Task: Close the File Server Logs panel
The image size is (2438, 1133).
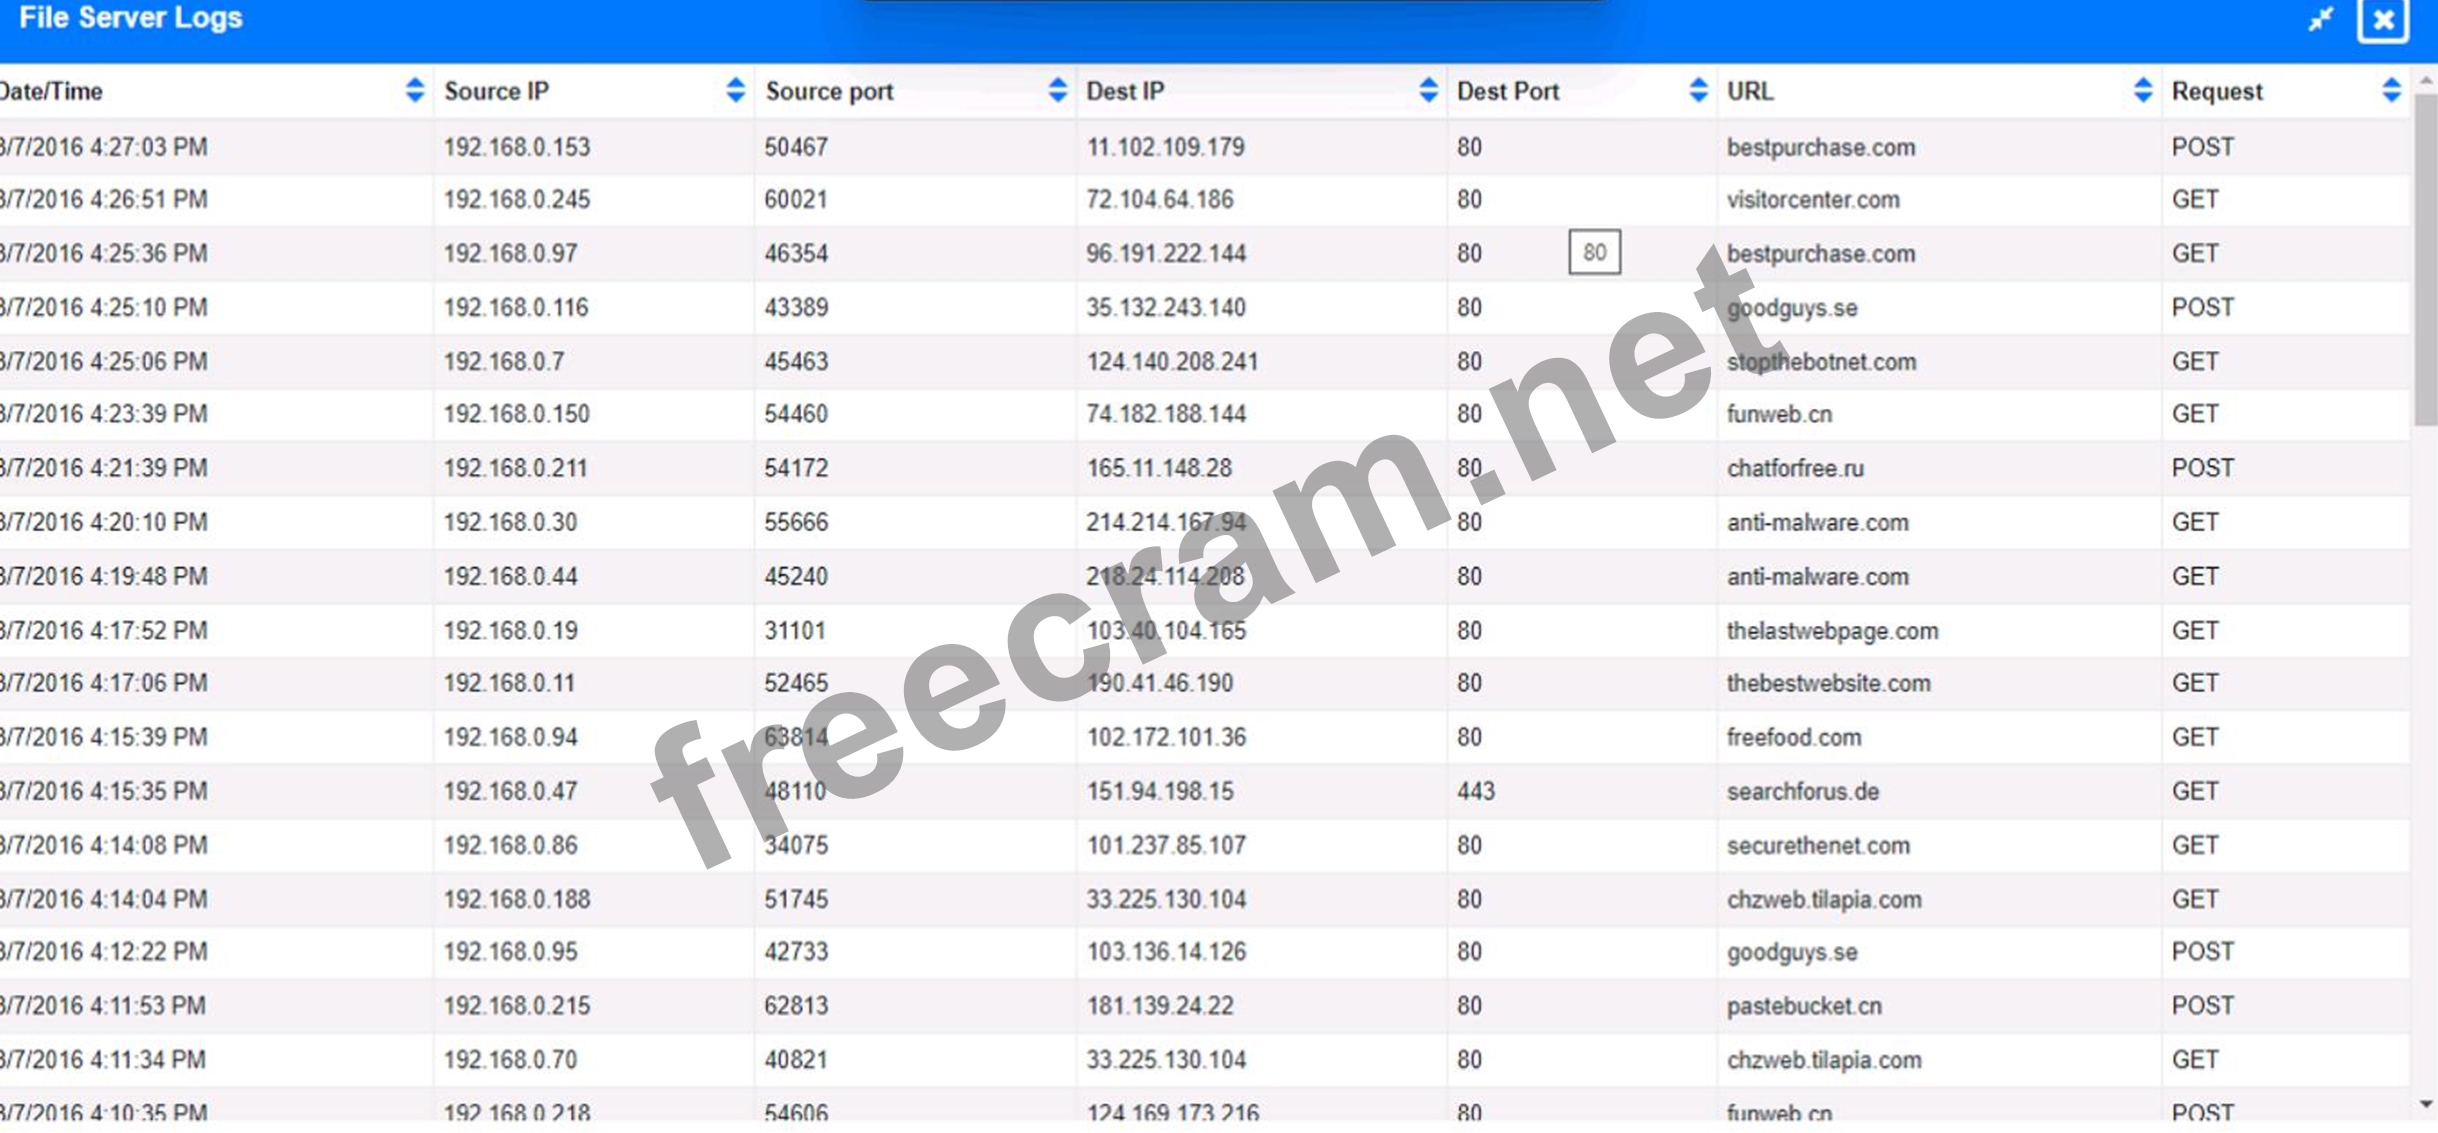Action: pos(2383,20)
